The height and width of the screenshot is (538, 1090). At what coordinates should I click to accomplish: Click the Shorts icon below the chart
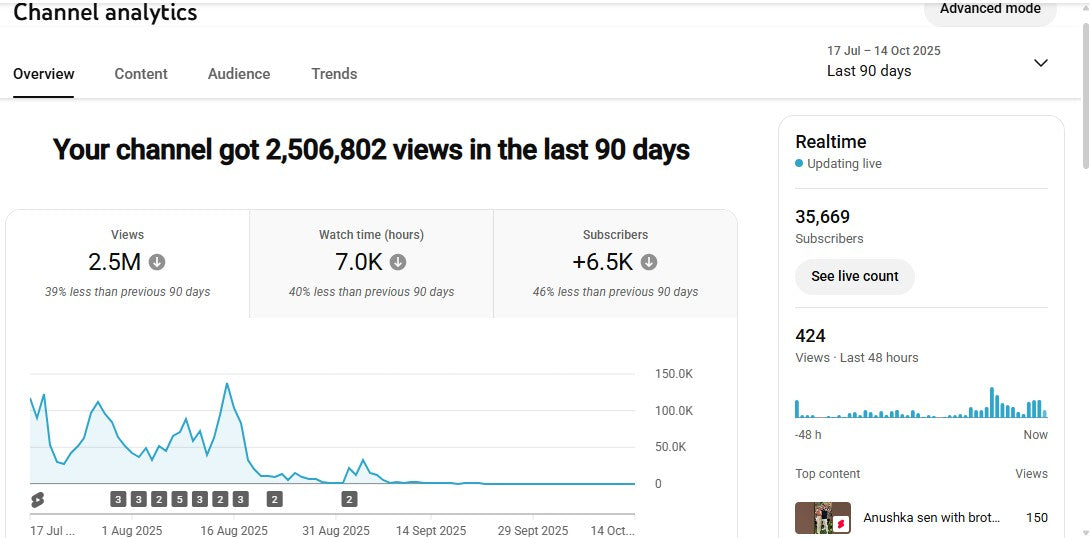click(x=37, y=499)
